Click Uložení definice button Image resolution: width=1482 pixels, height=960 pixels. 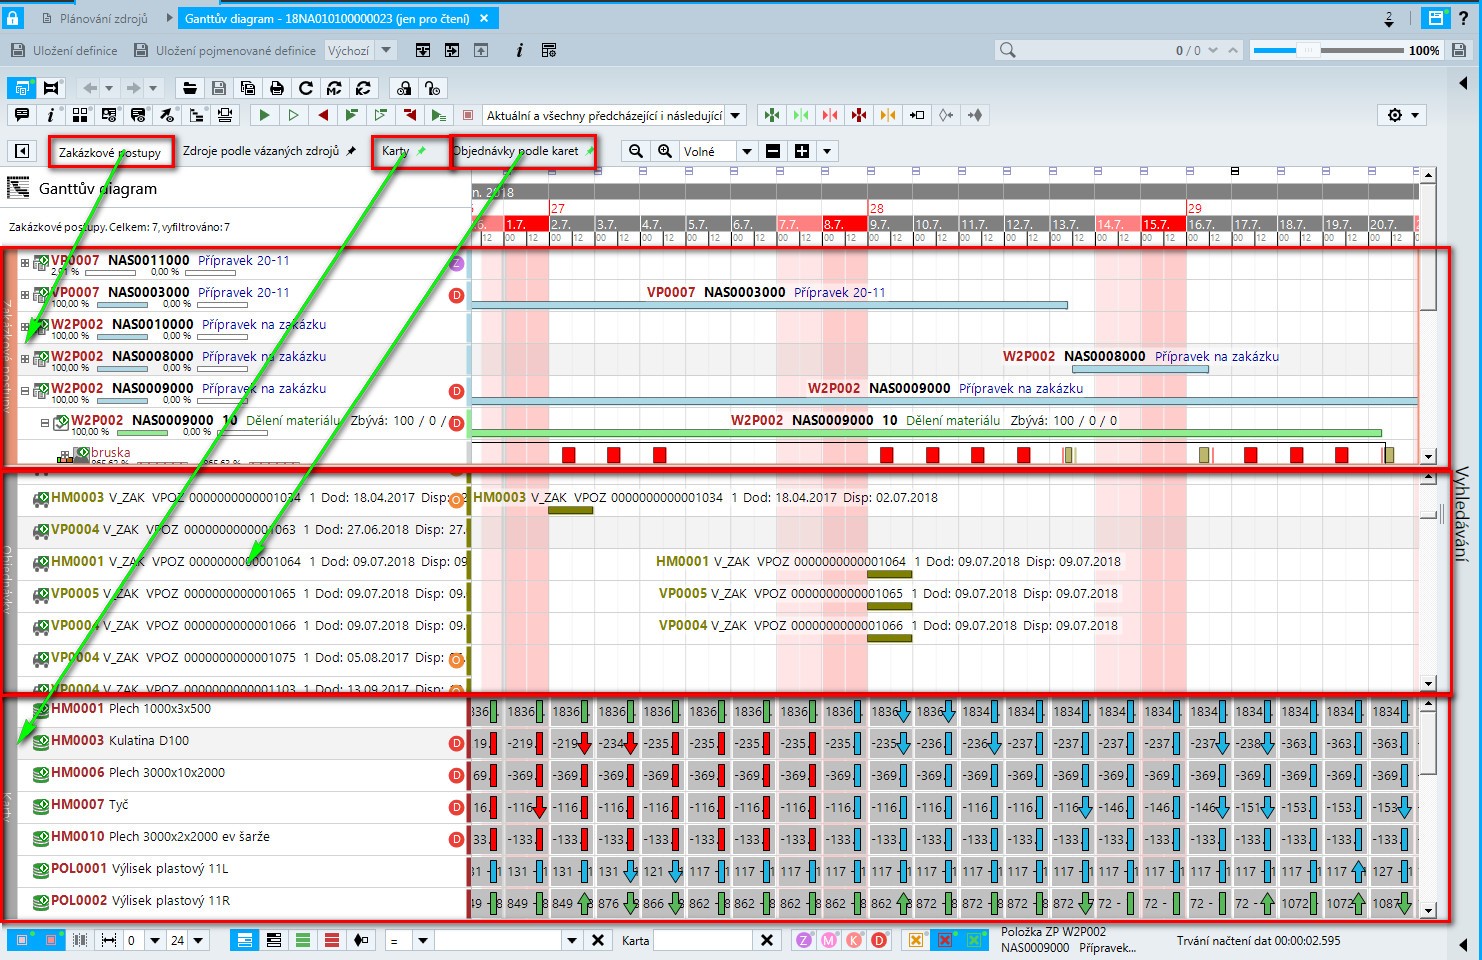click(x=64, y=50)
